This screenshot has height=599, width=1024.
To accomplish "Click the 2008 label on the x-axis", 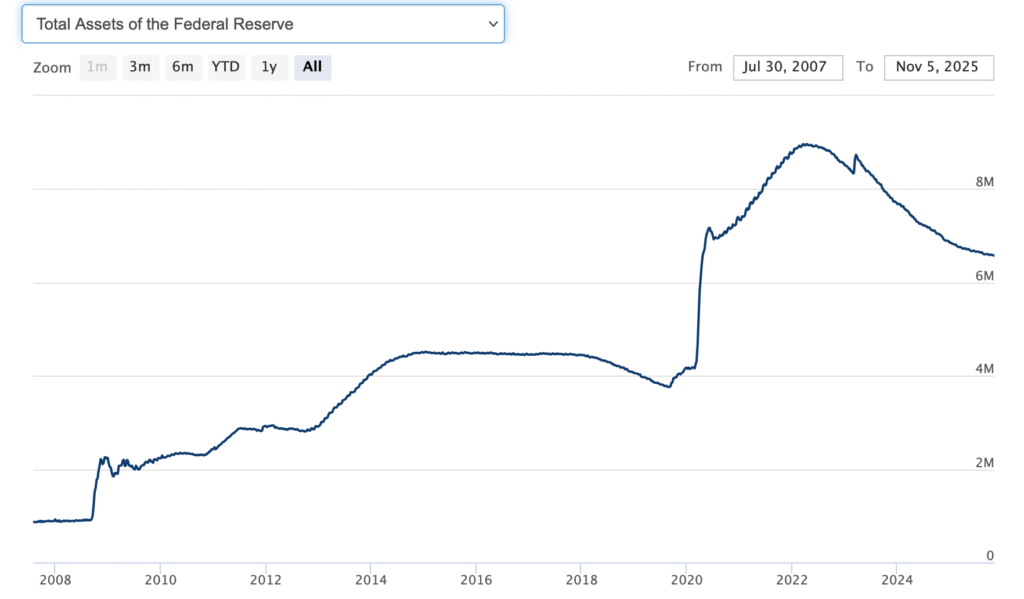I will (54, 579).
